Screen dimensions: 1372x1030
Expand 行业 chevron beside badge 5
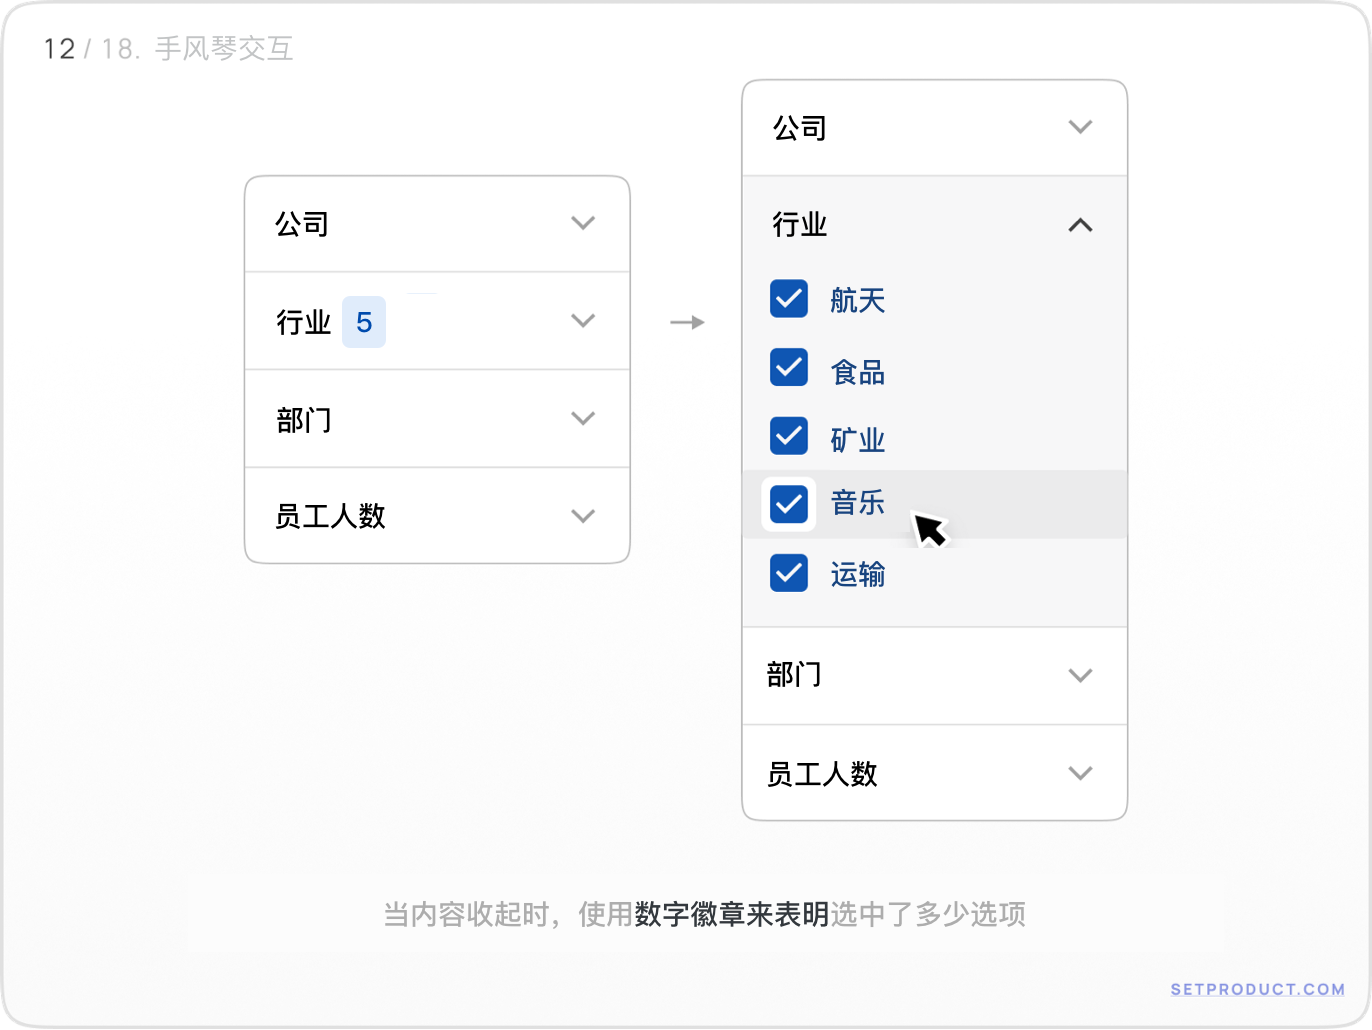(x=583, y=321)
